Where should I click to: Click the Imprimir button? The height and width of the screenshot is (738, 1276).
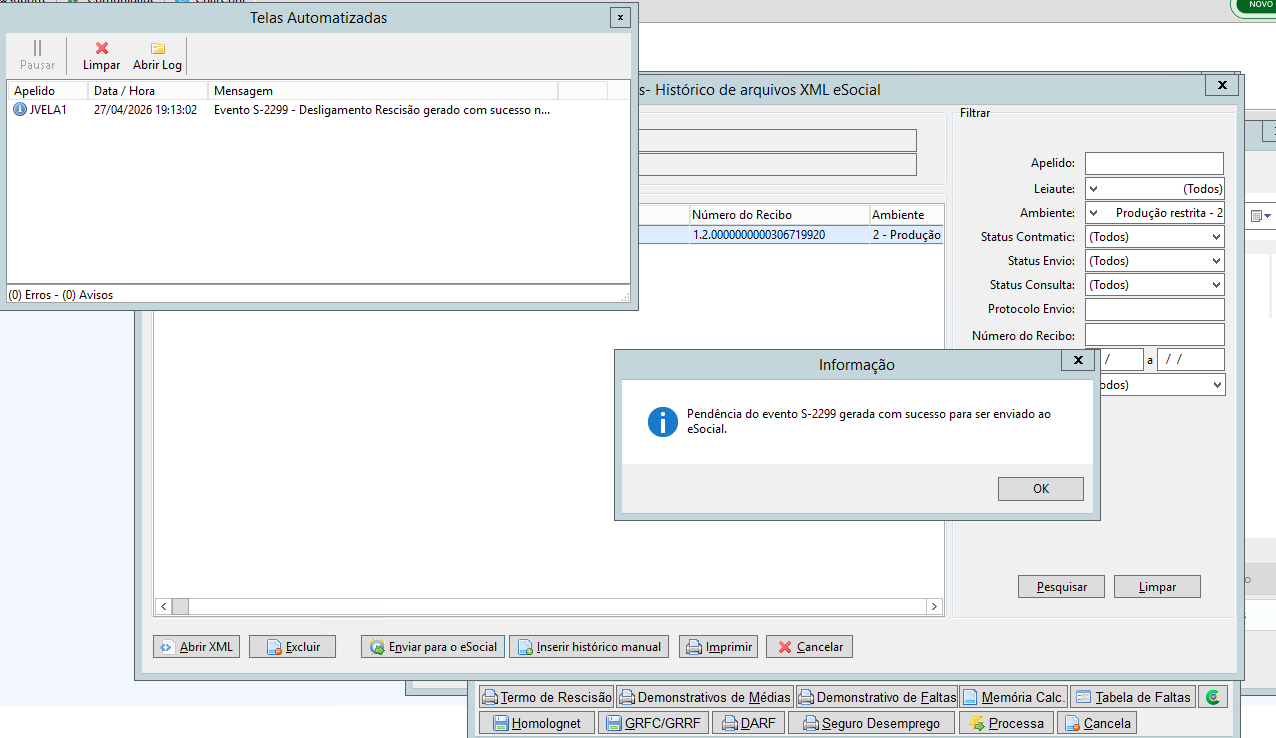[718, 647]
